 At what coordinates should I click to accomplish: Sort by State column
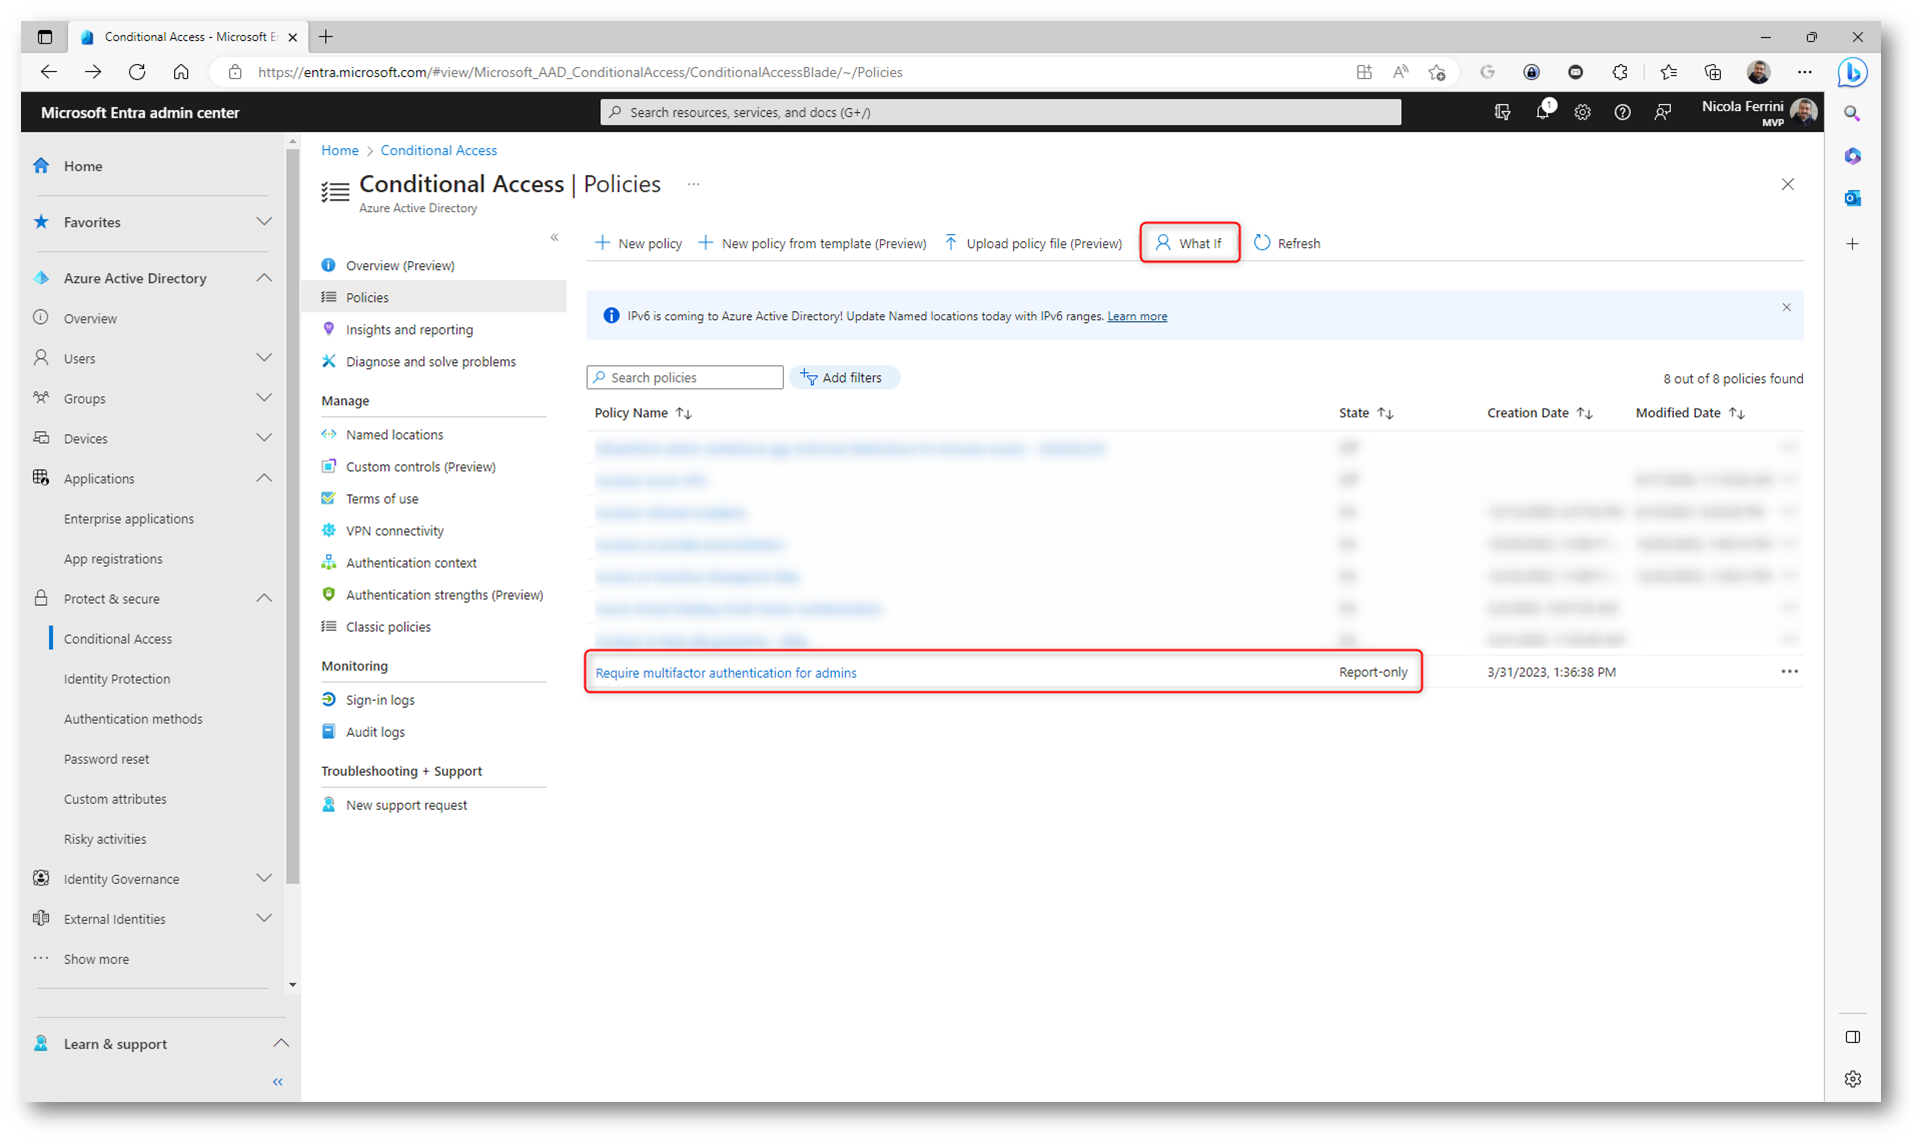click(1366, 413)
